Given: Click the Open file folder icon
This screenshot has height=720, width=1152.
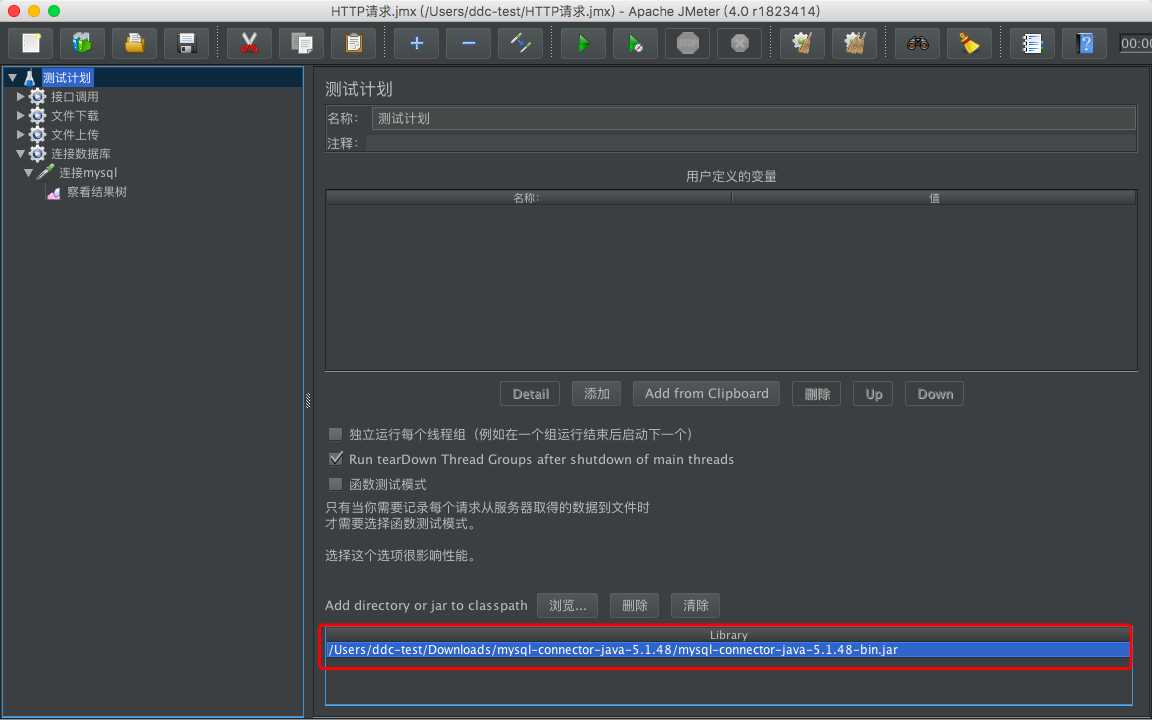Looking at the screenshot, I should 134,43.
